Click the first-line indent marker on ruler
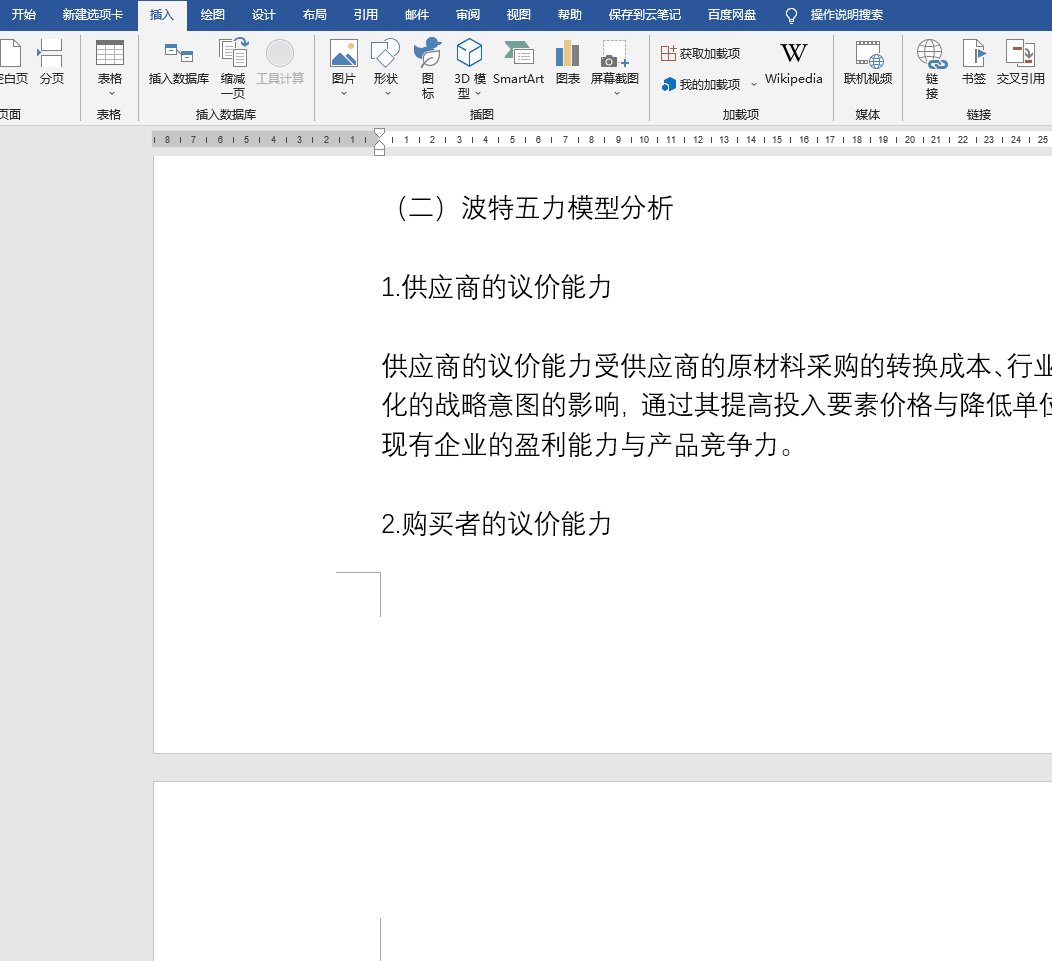 click(379, 133)
